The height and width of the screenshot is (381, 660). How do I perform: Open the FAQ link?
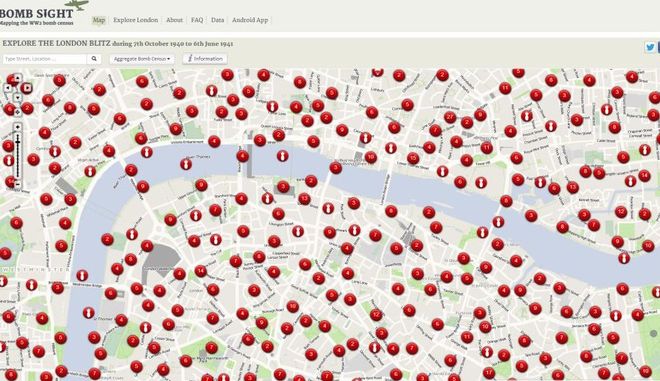coord(197,20)
